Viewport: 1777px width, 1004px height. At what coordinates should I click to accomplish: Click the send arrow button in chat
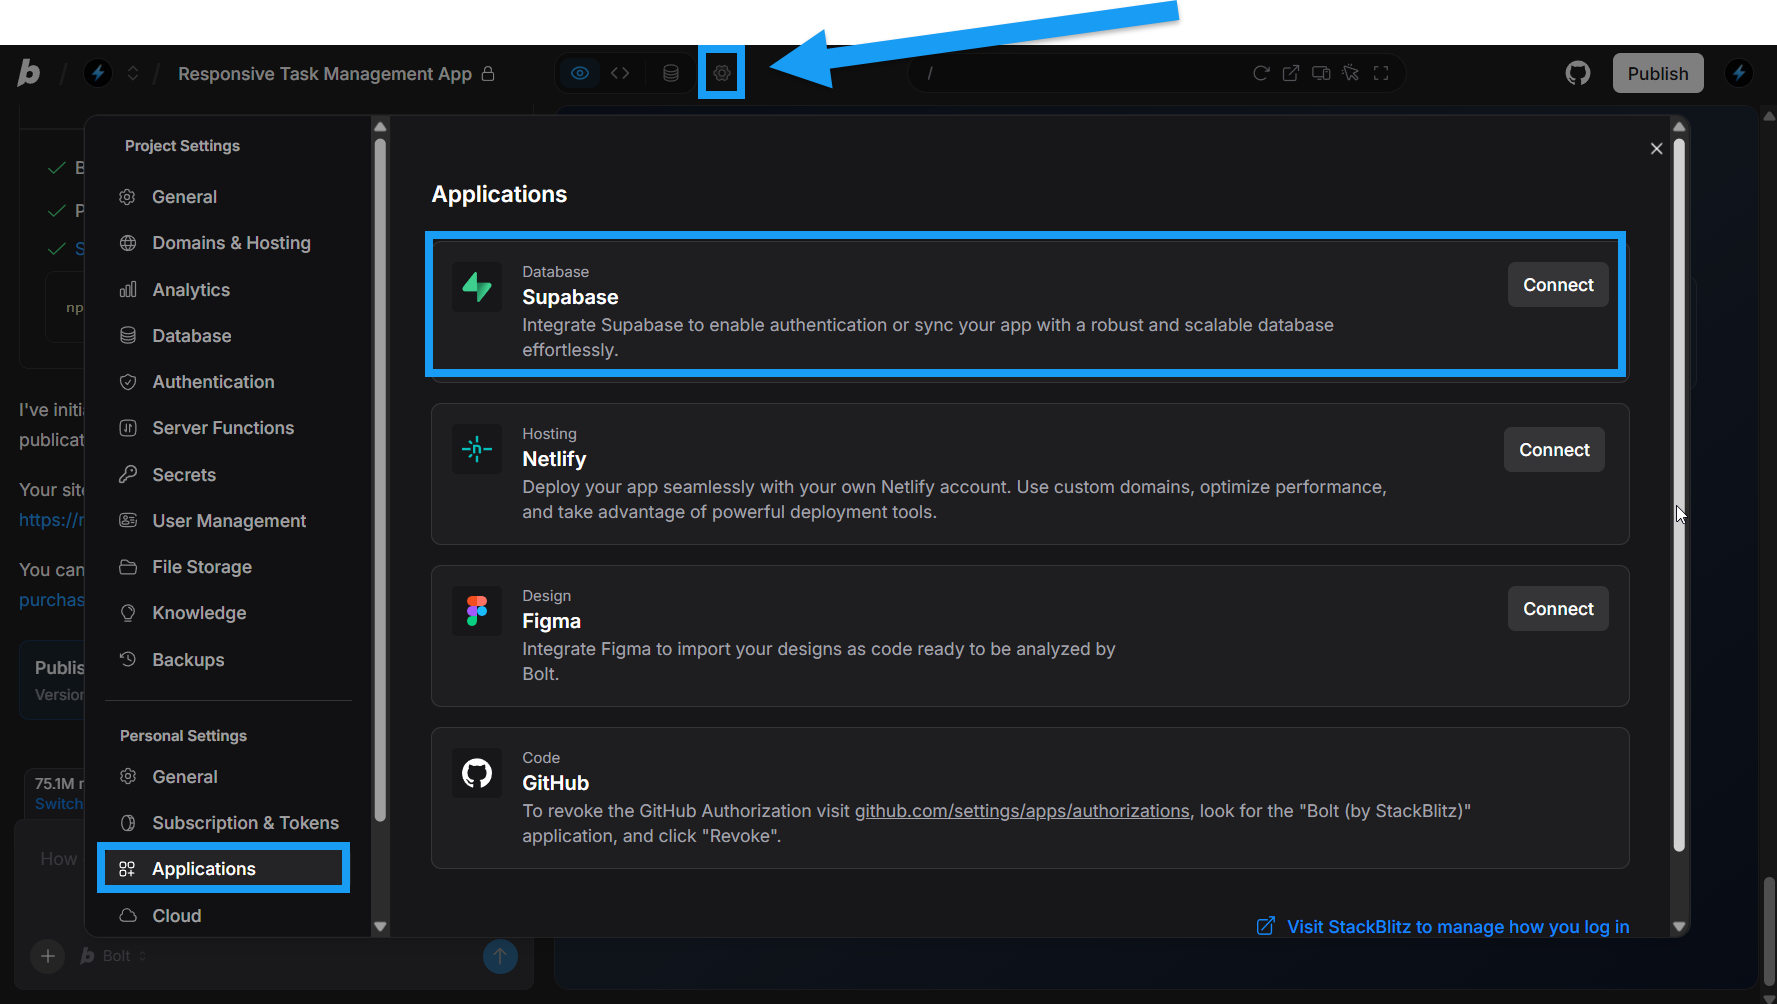click(x=500, y=956)
